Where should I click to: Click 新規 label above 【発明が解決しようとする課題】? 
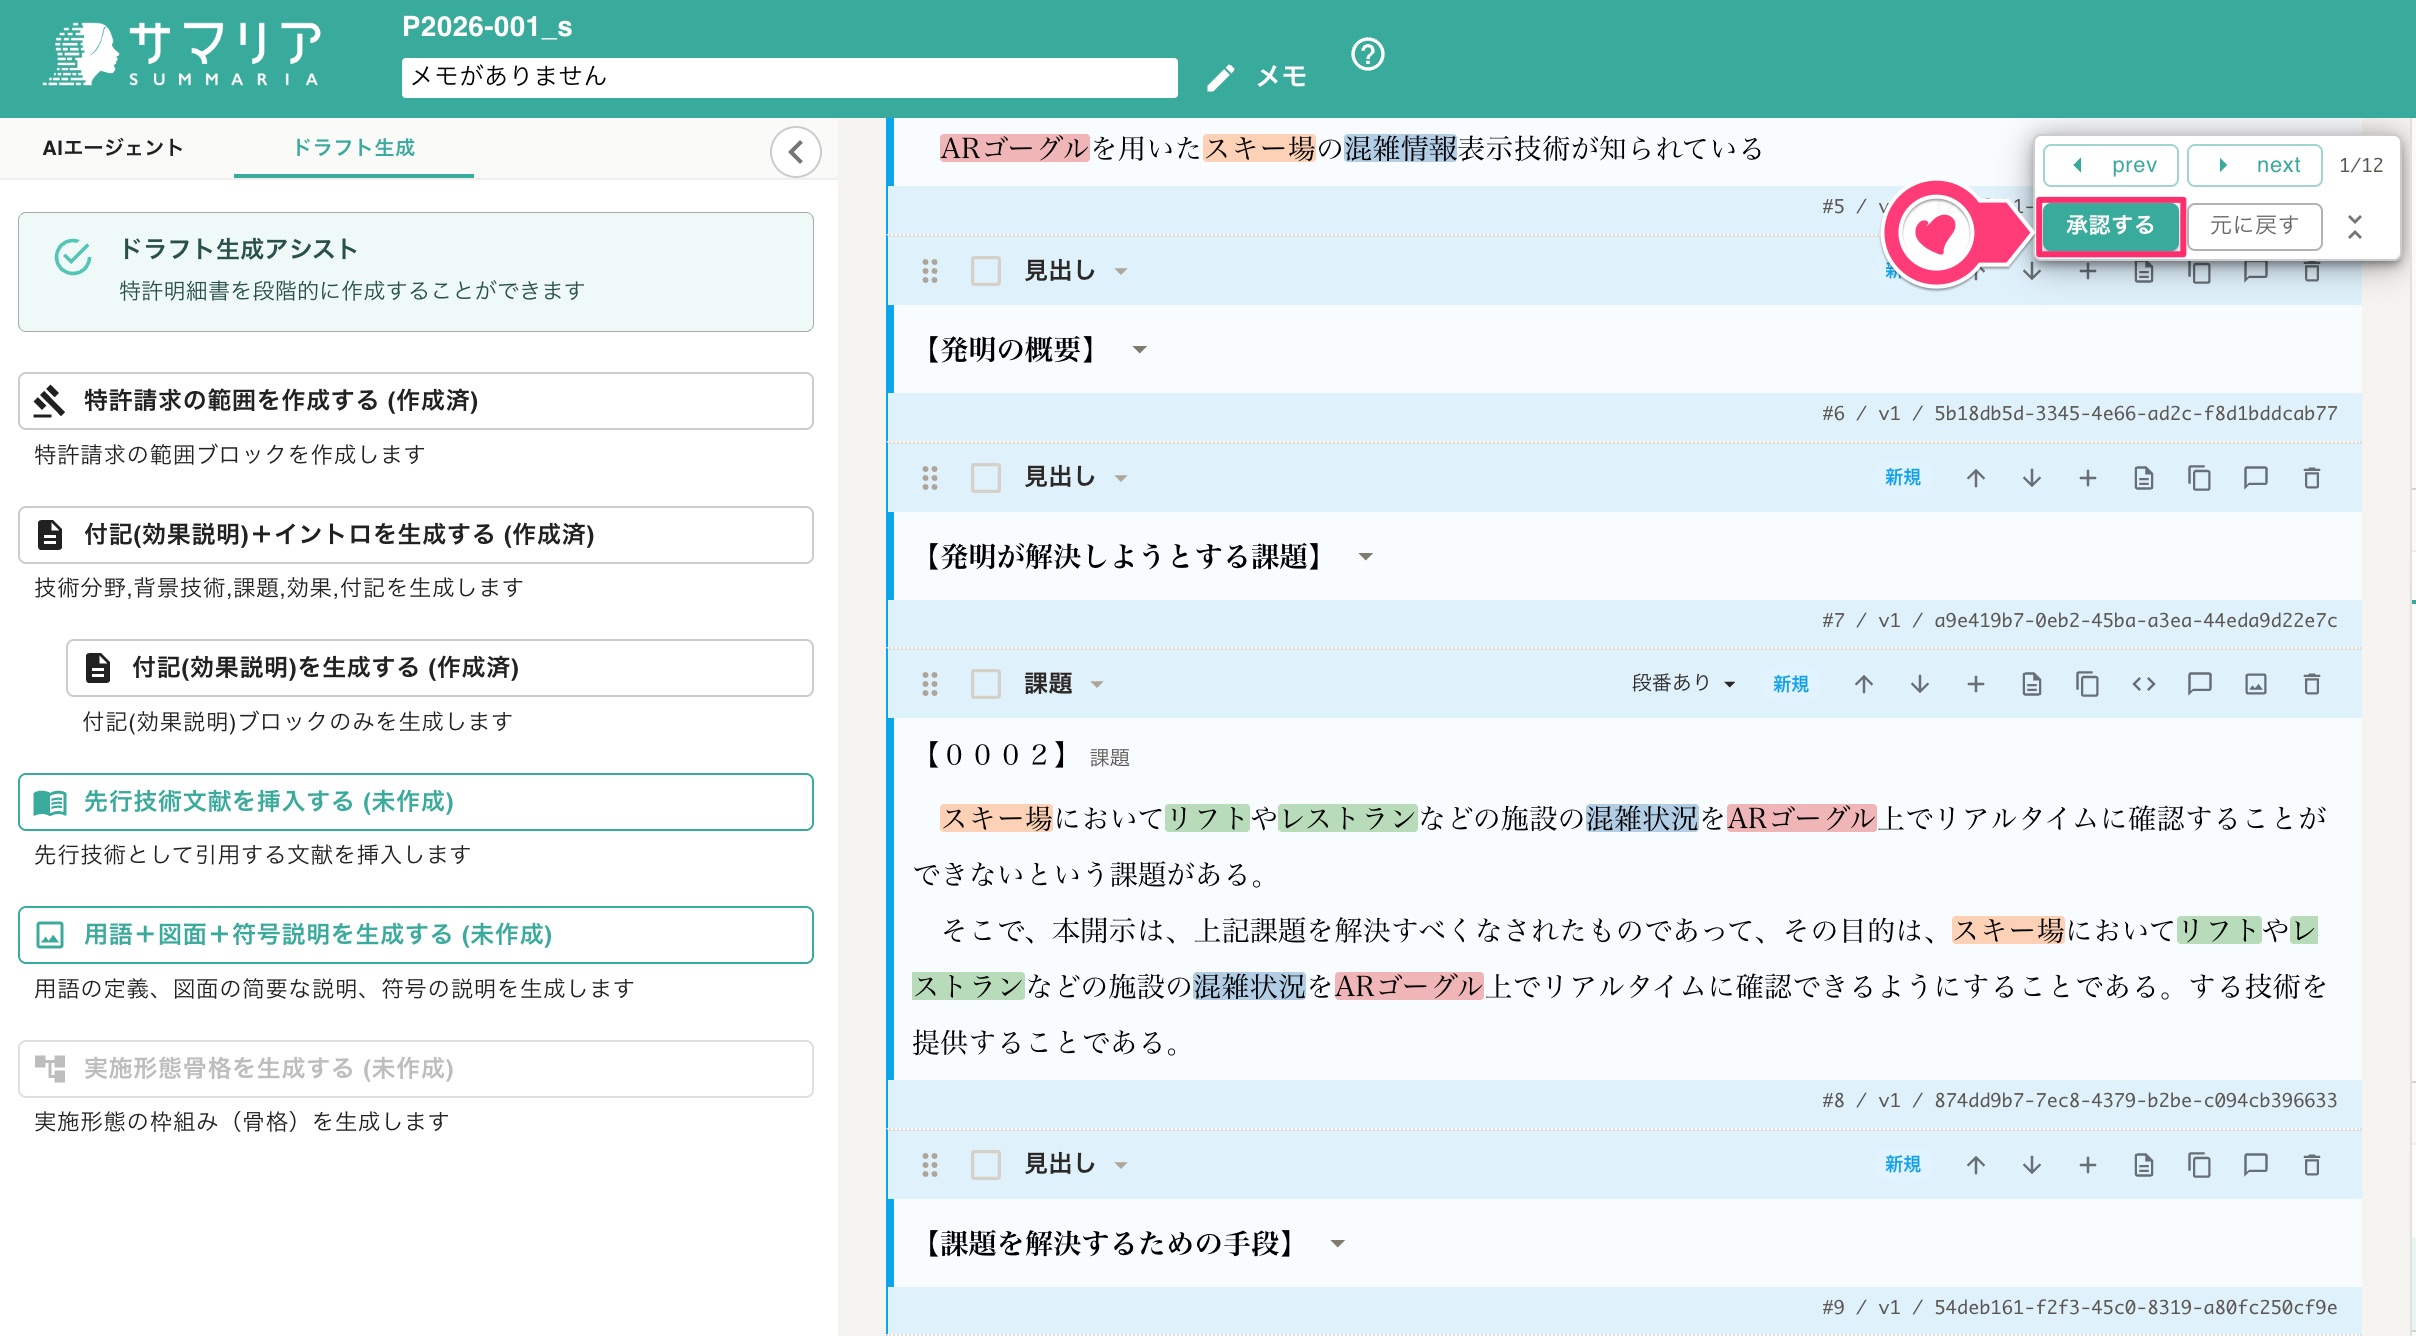coord(1903,478)
